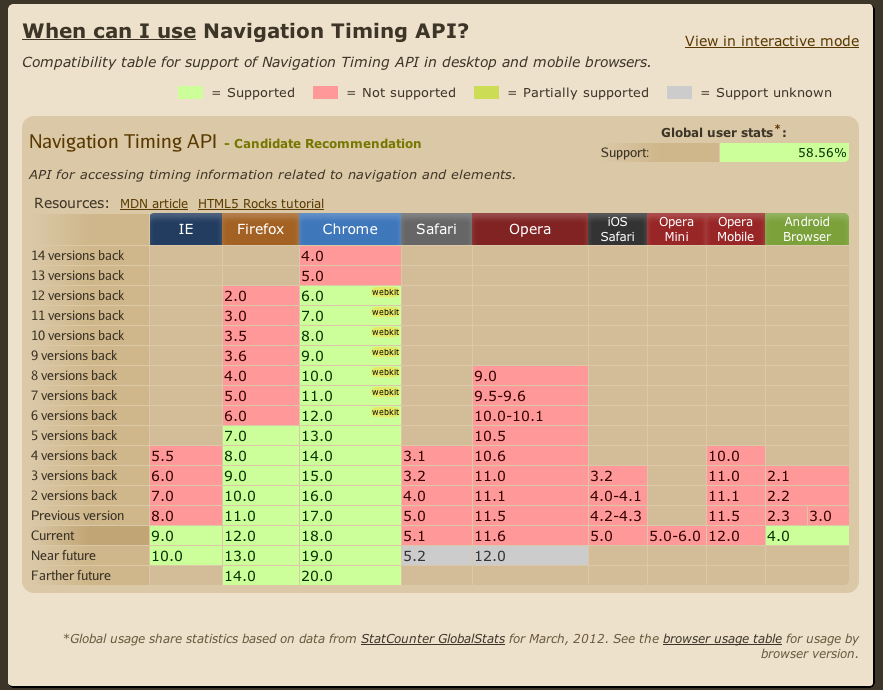Screen dimensions: 883x690
Task: Open the HTML5 Rocks tutorial link
Action: coord(261,203)
